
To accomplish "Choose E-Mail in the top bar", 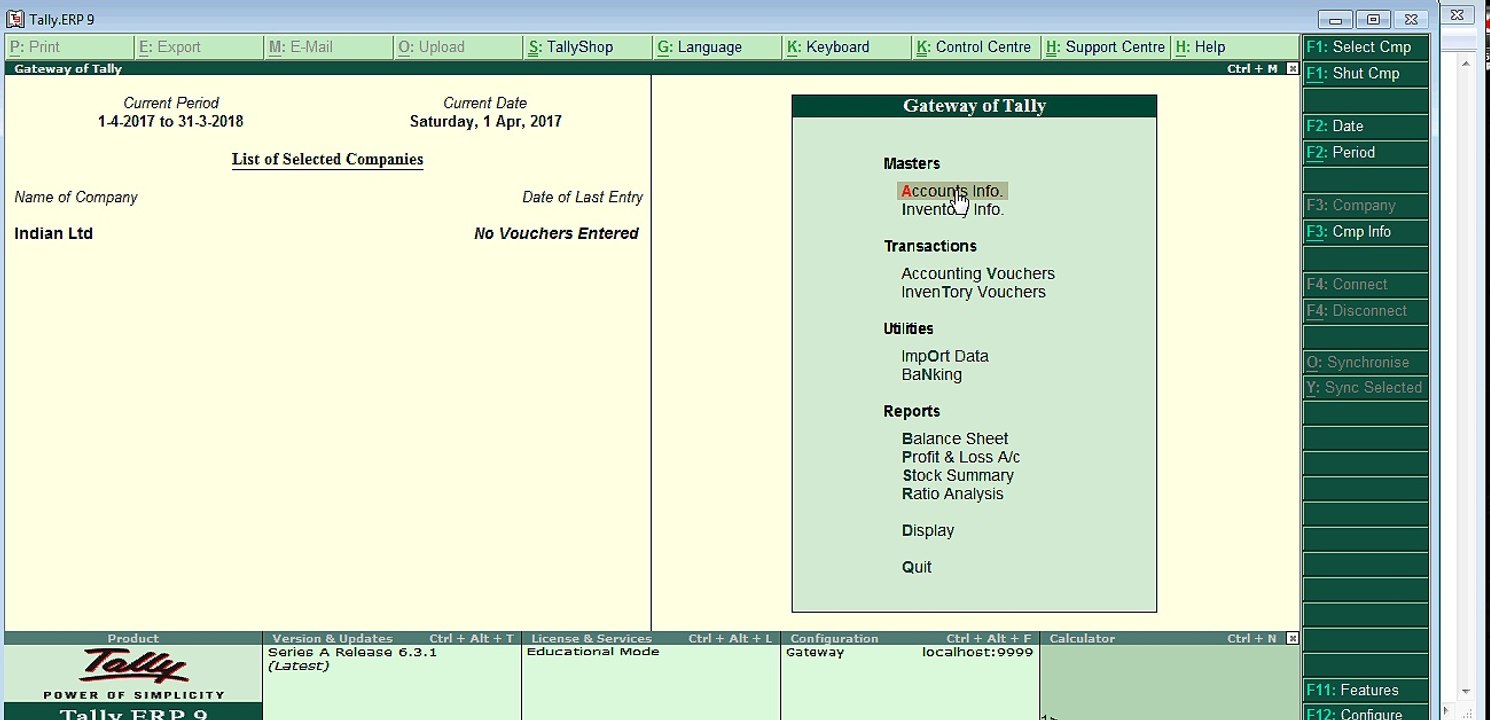I will 329,47.
